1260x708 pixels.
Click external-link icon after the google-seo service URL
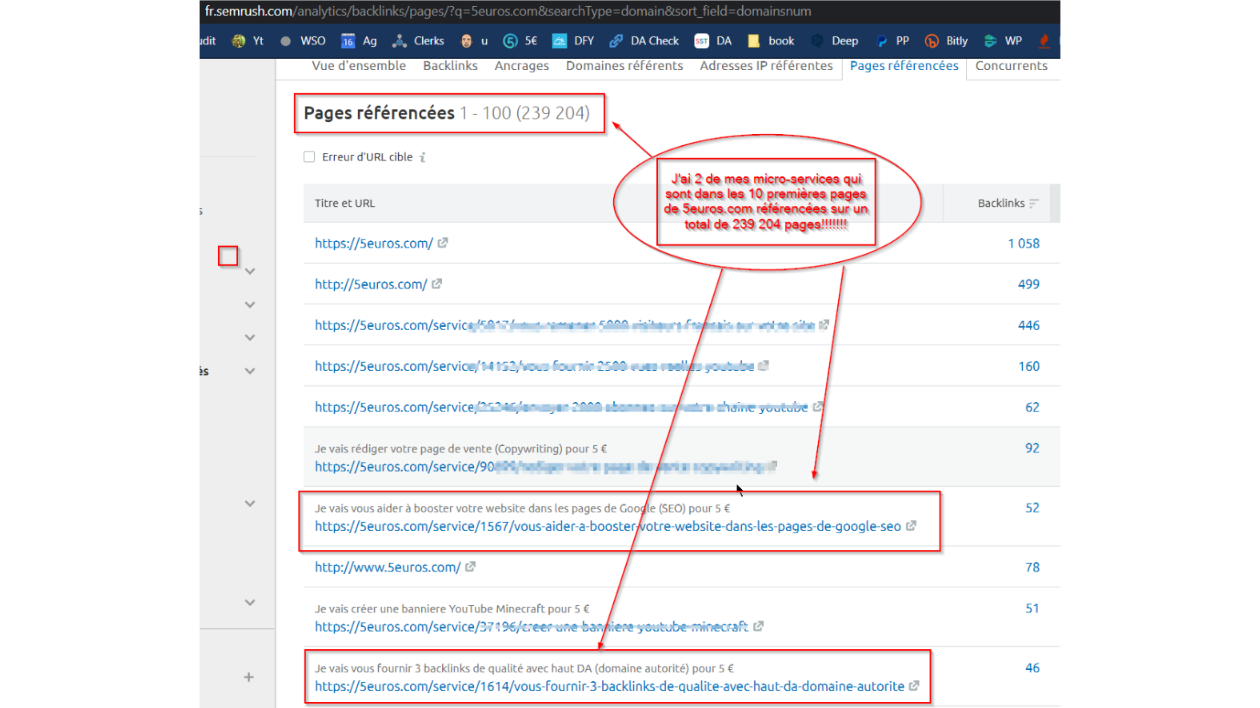click(911, 526)
